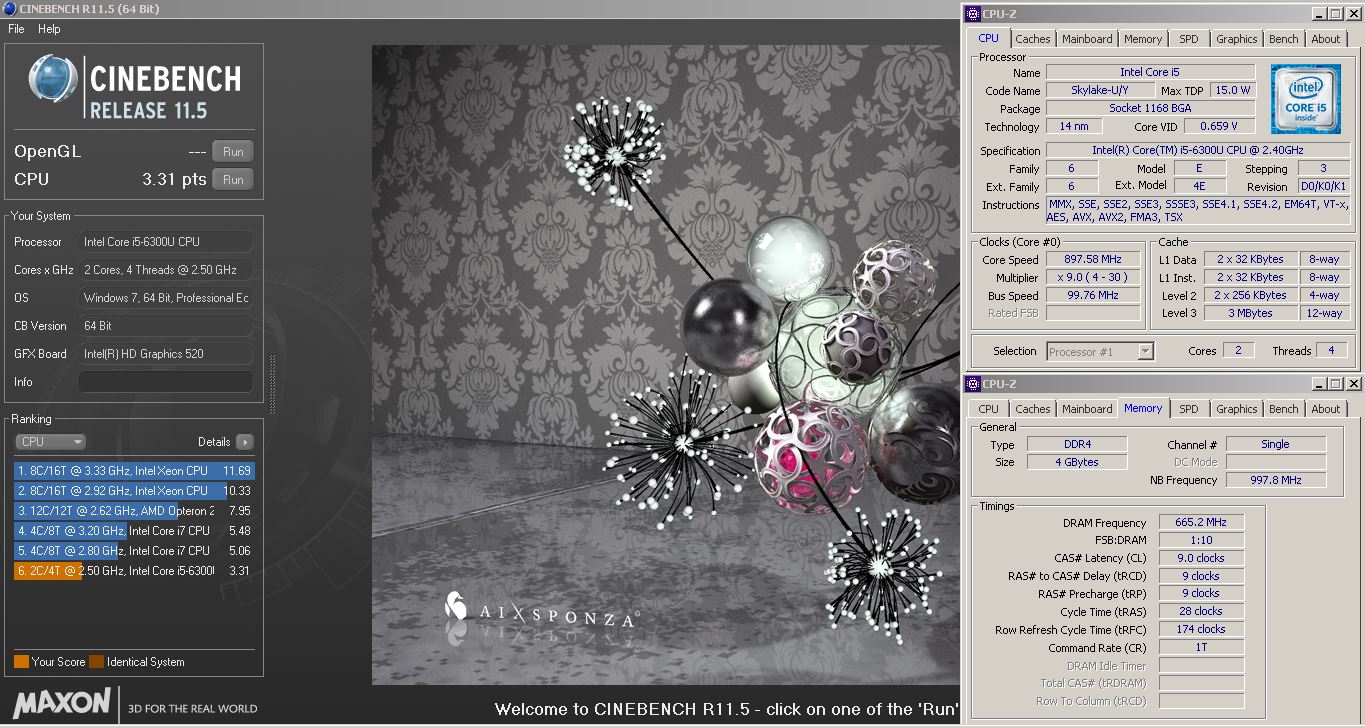Select ranking row 2C/4T Core i5-6300U

point(134,571)
